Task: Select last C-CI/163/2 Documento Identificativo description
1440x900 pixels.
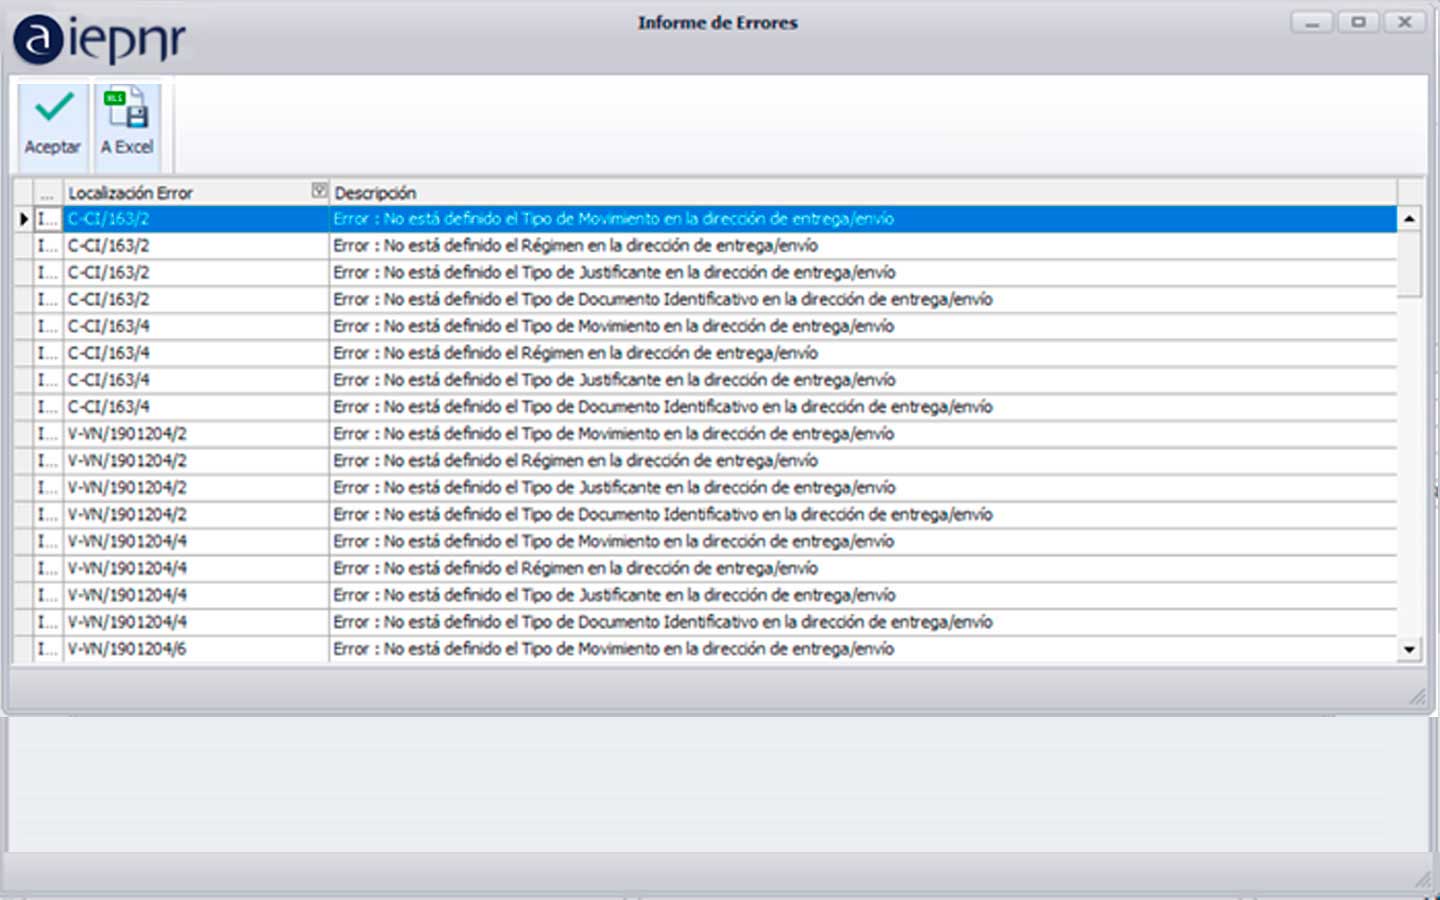Action: (662, 299)
